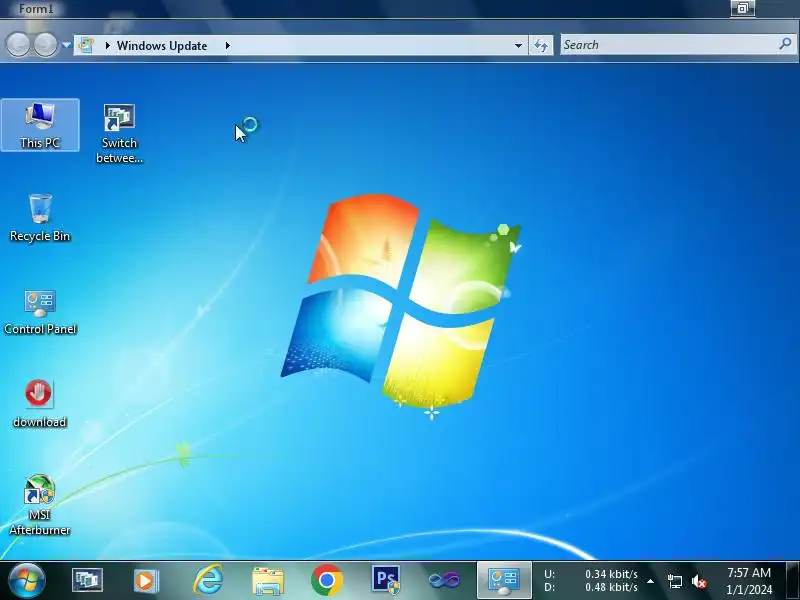Click the address bar location icon
Screen dimensions: 800x600
(86, 45)
